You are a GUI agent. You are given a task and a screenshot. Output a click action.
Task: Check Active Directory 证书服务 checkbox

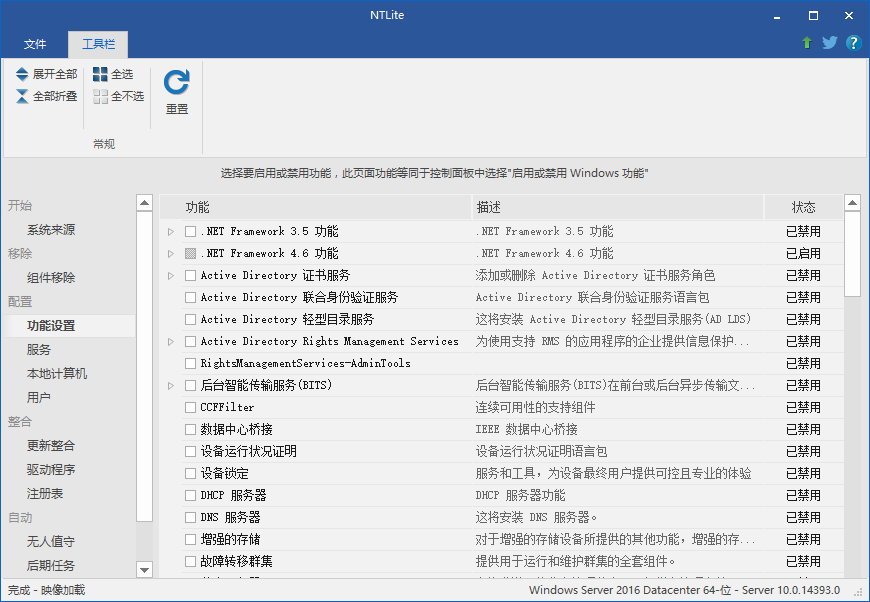190,275
